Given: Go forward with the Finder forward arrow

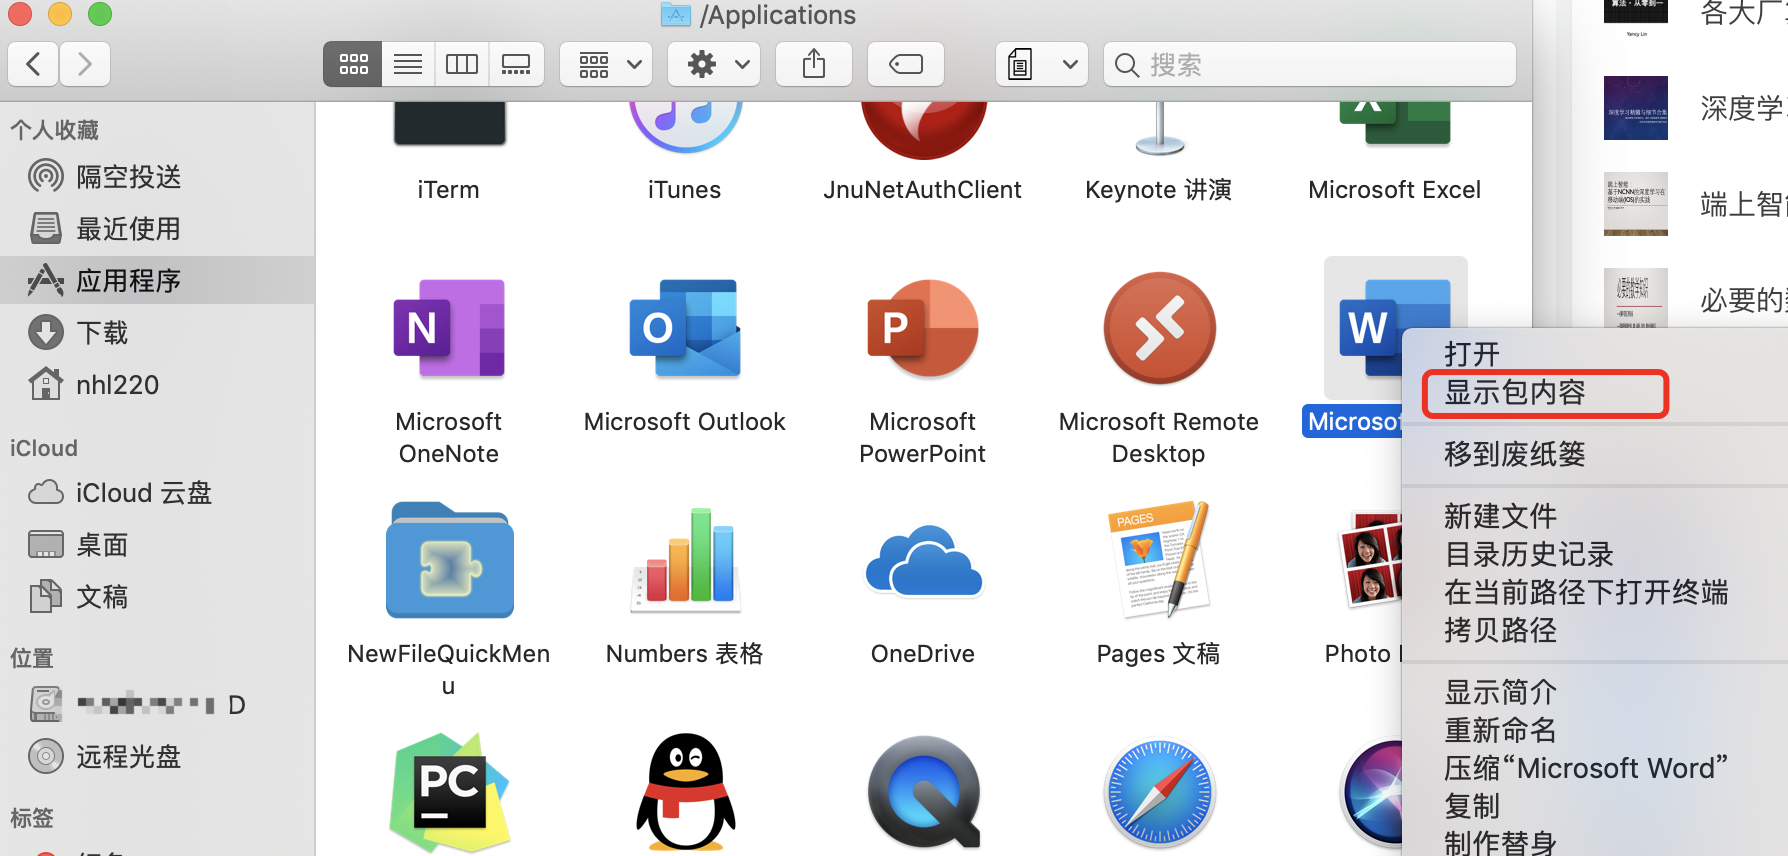Looking at the screenshot, I should tap(85, 65).
